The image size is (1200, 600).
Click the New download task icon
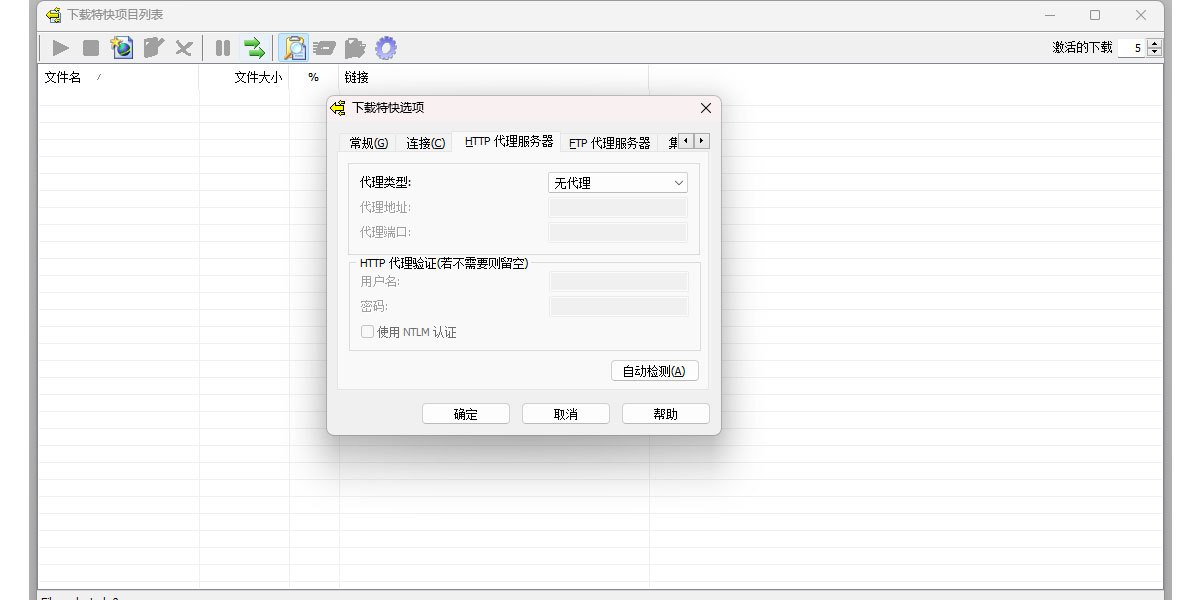121,47
